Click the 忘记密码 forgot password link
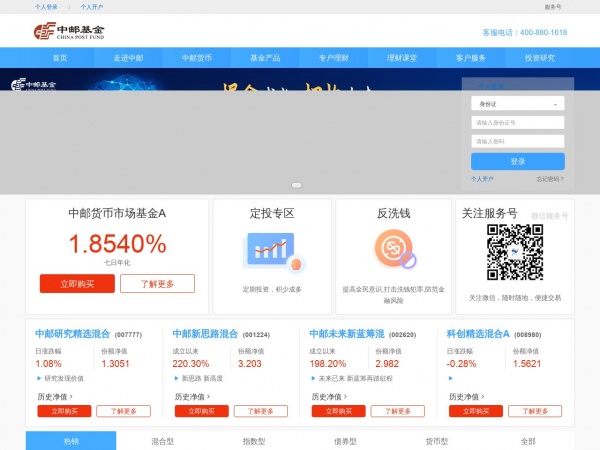 tap(550, 179)
